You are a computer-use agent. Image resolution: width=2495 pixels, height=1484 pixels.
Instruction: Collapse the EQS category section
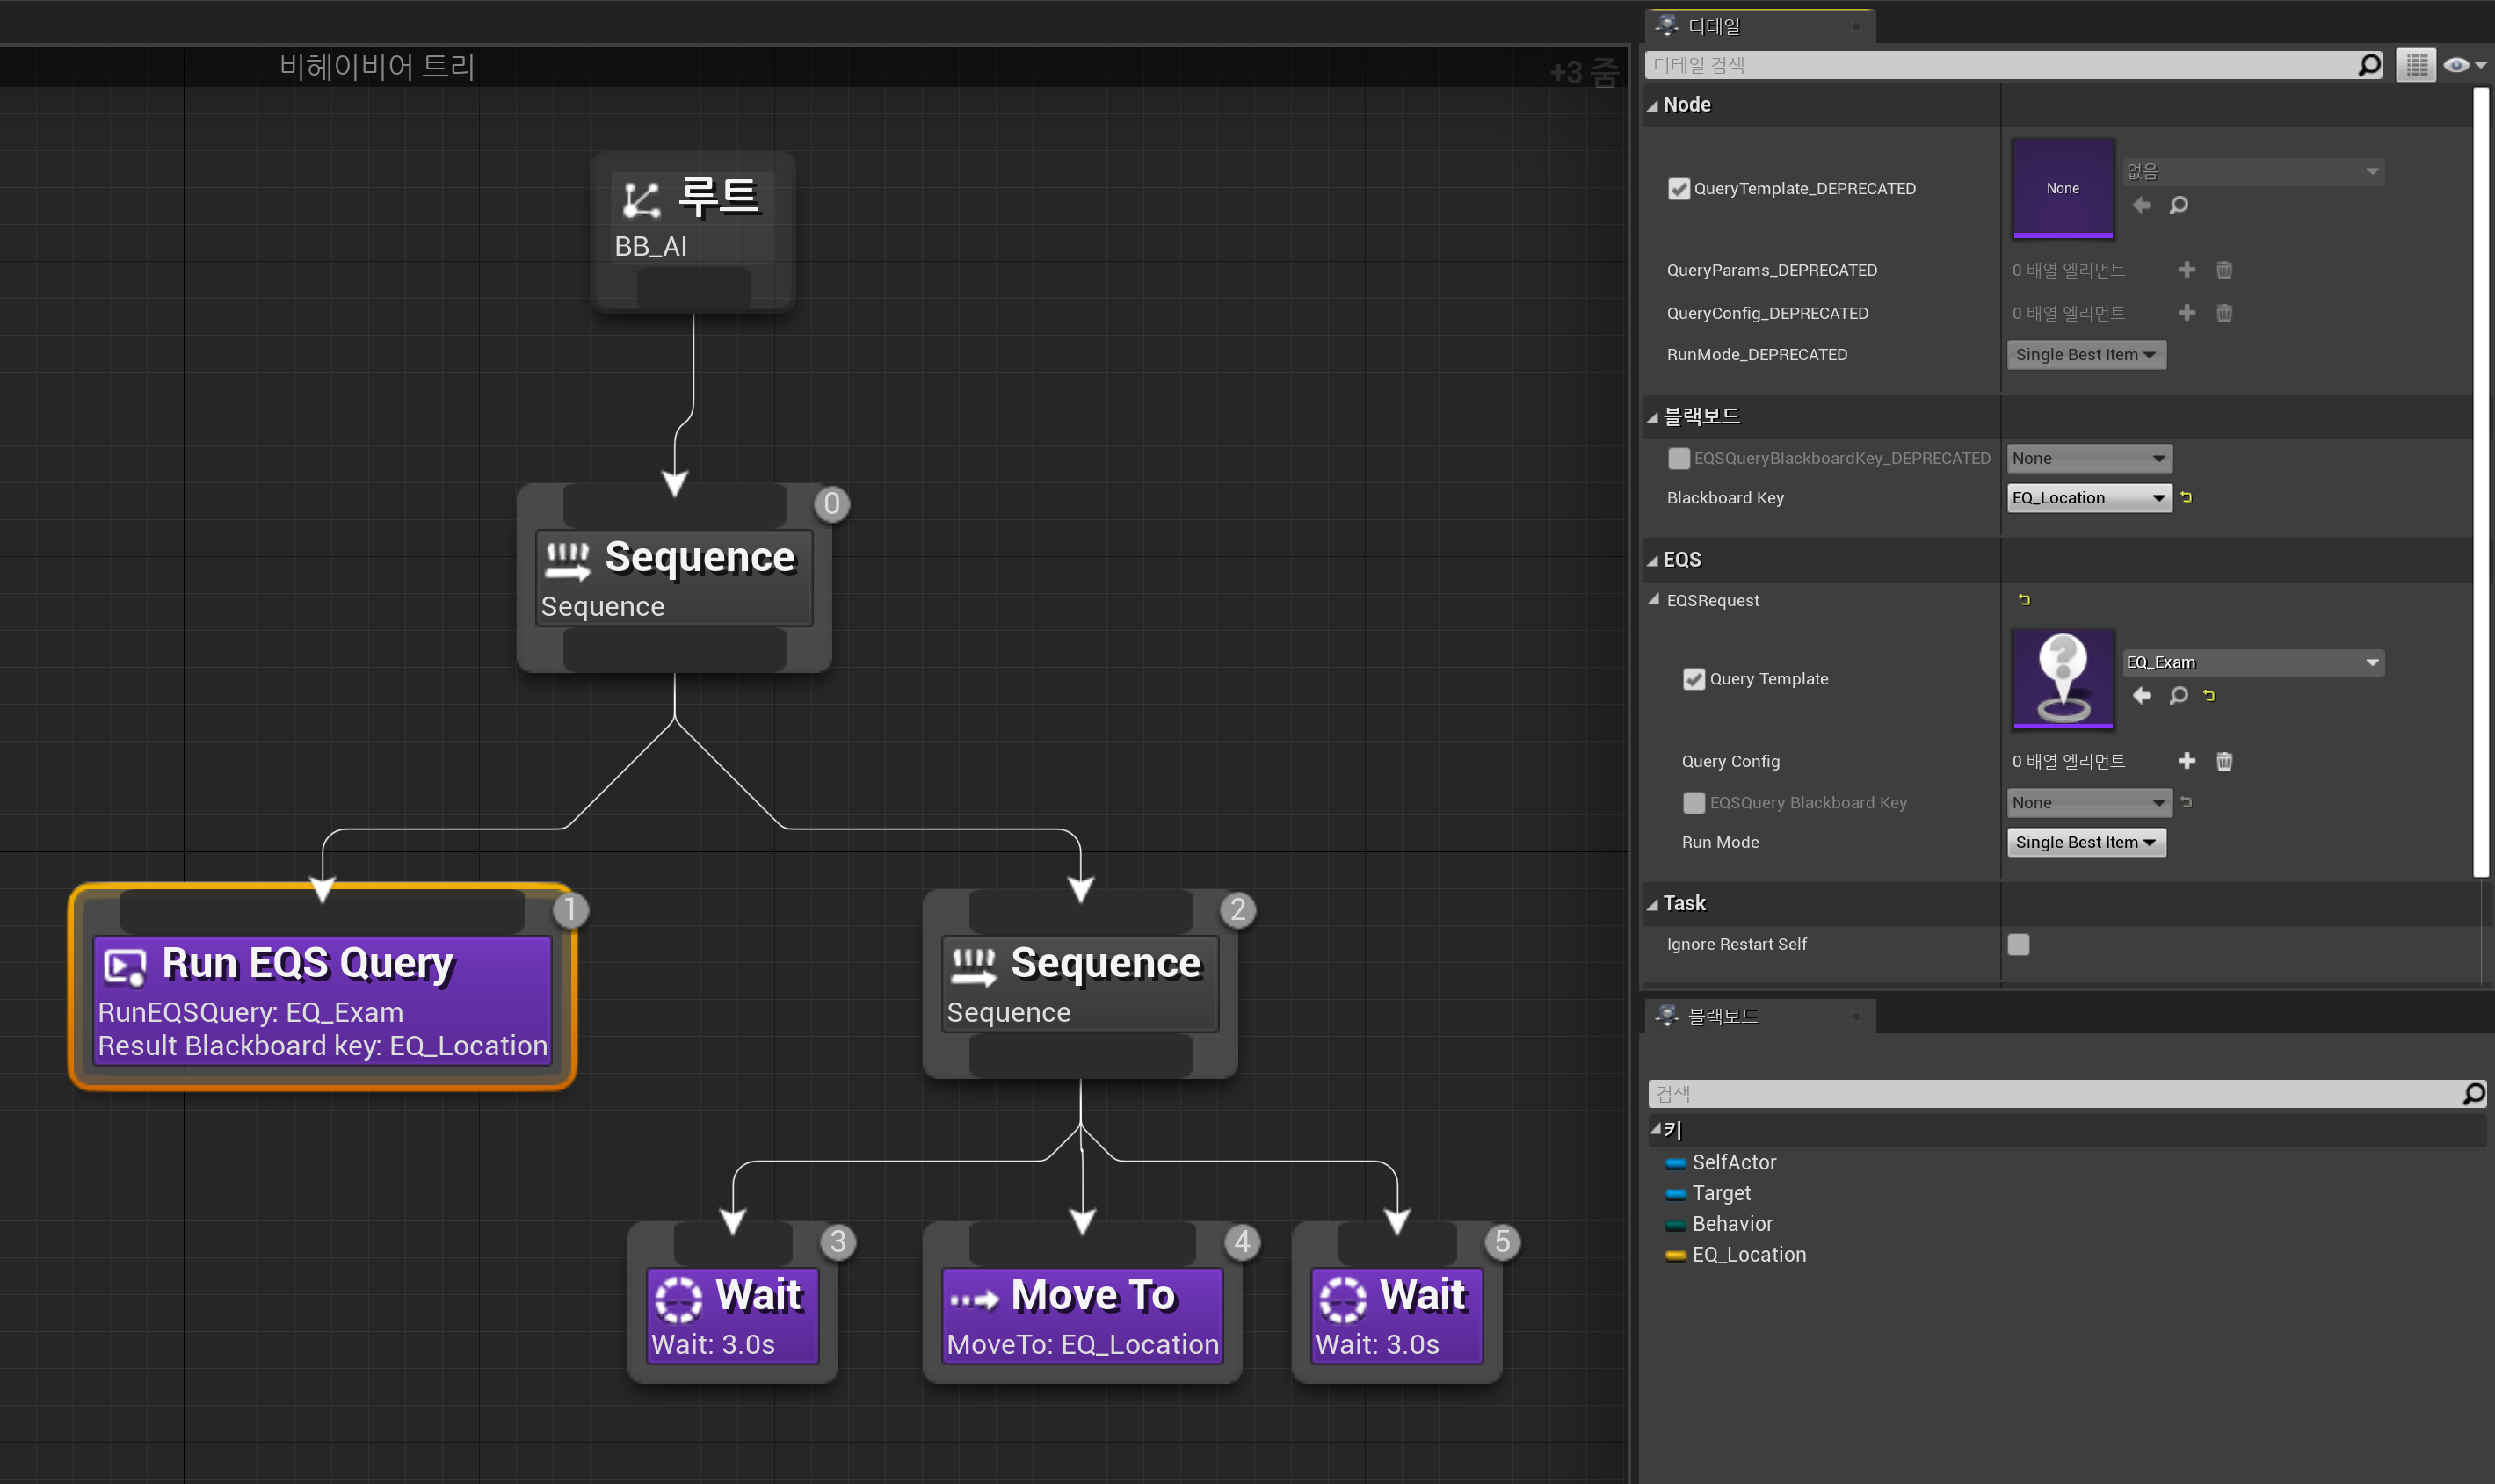pyautogui.click(x=1653, y=560)
